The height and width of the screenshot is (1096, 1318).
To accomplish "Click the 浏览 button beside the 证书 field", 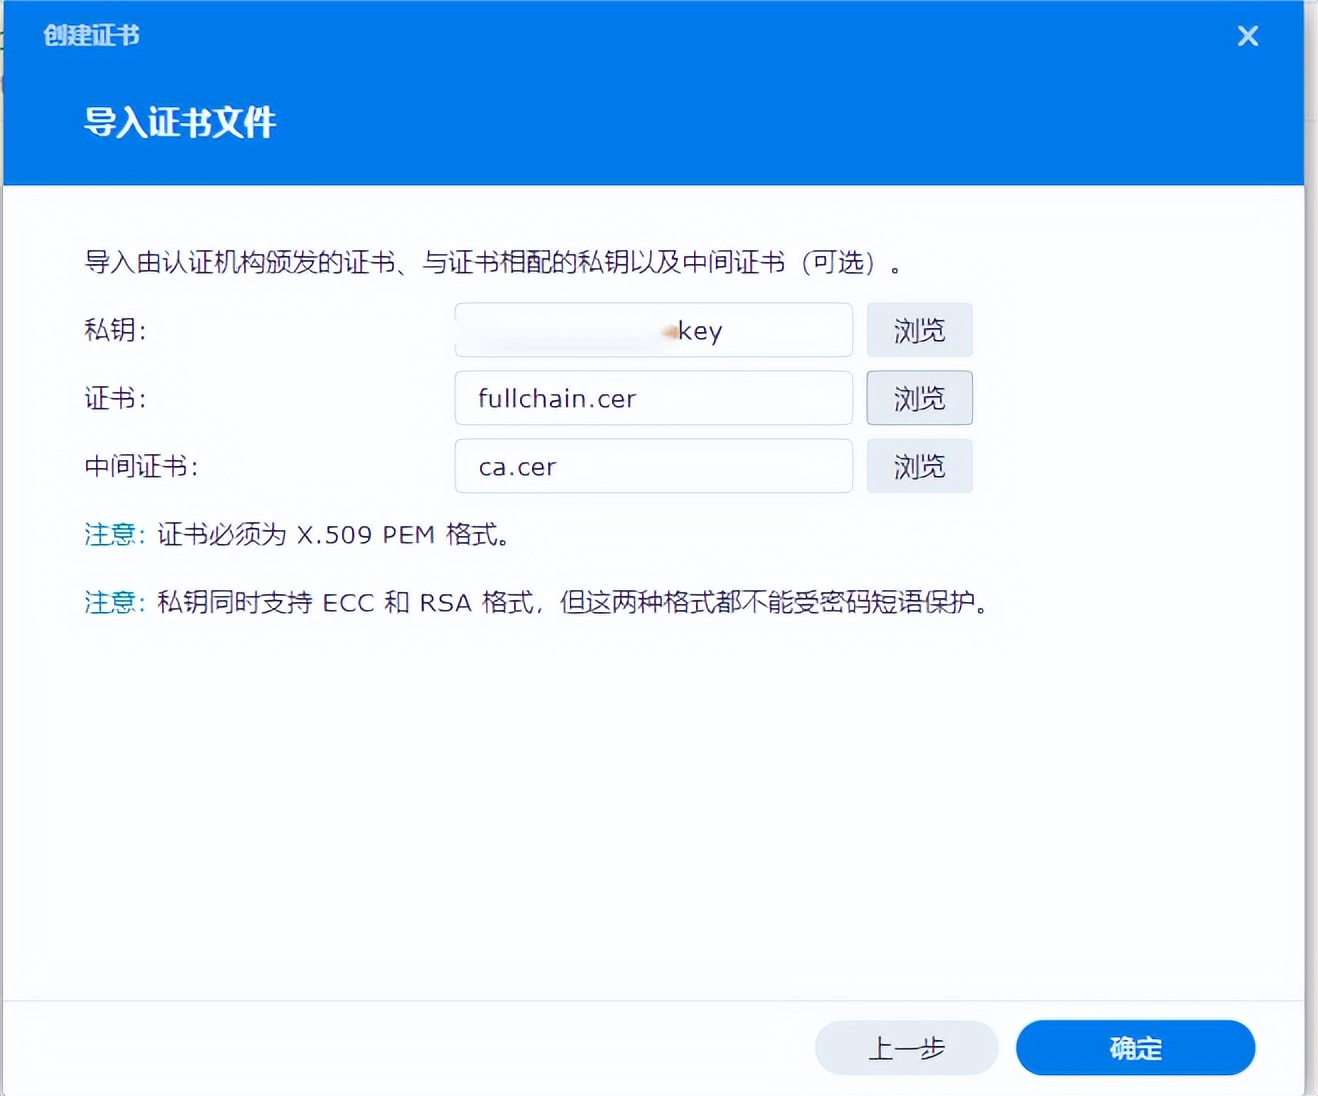I will click(x=918, y=398).
